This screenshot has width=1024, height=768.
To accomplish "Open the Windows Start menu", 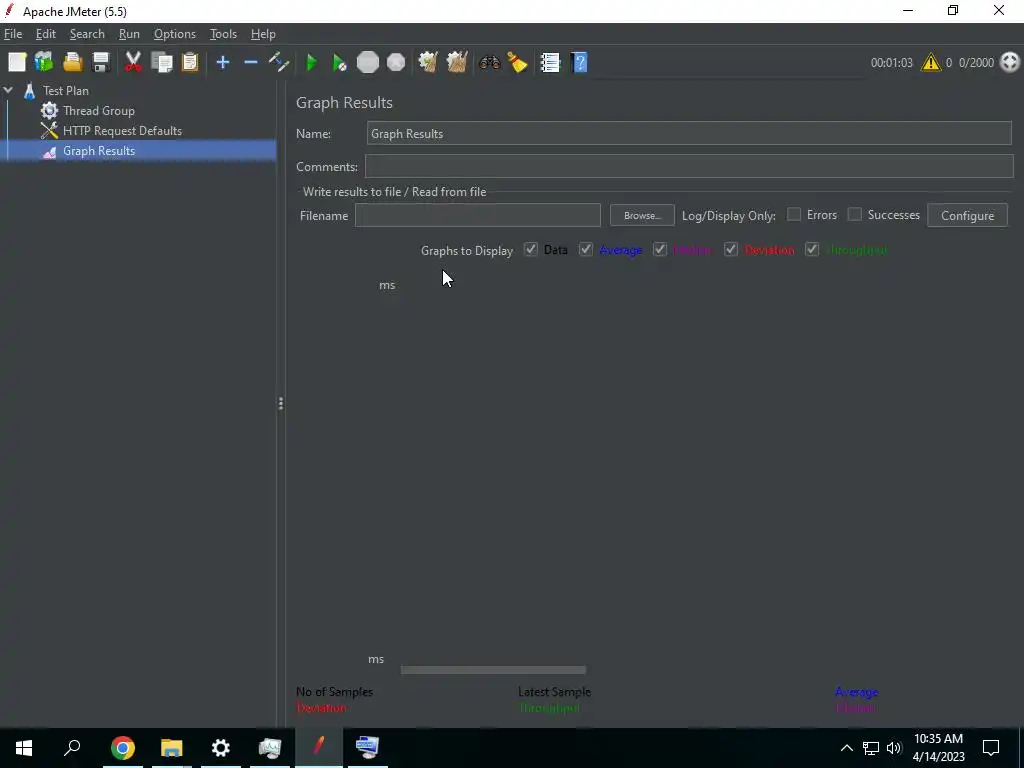I will [24, 748].
